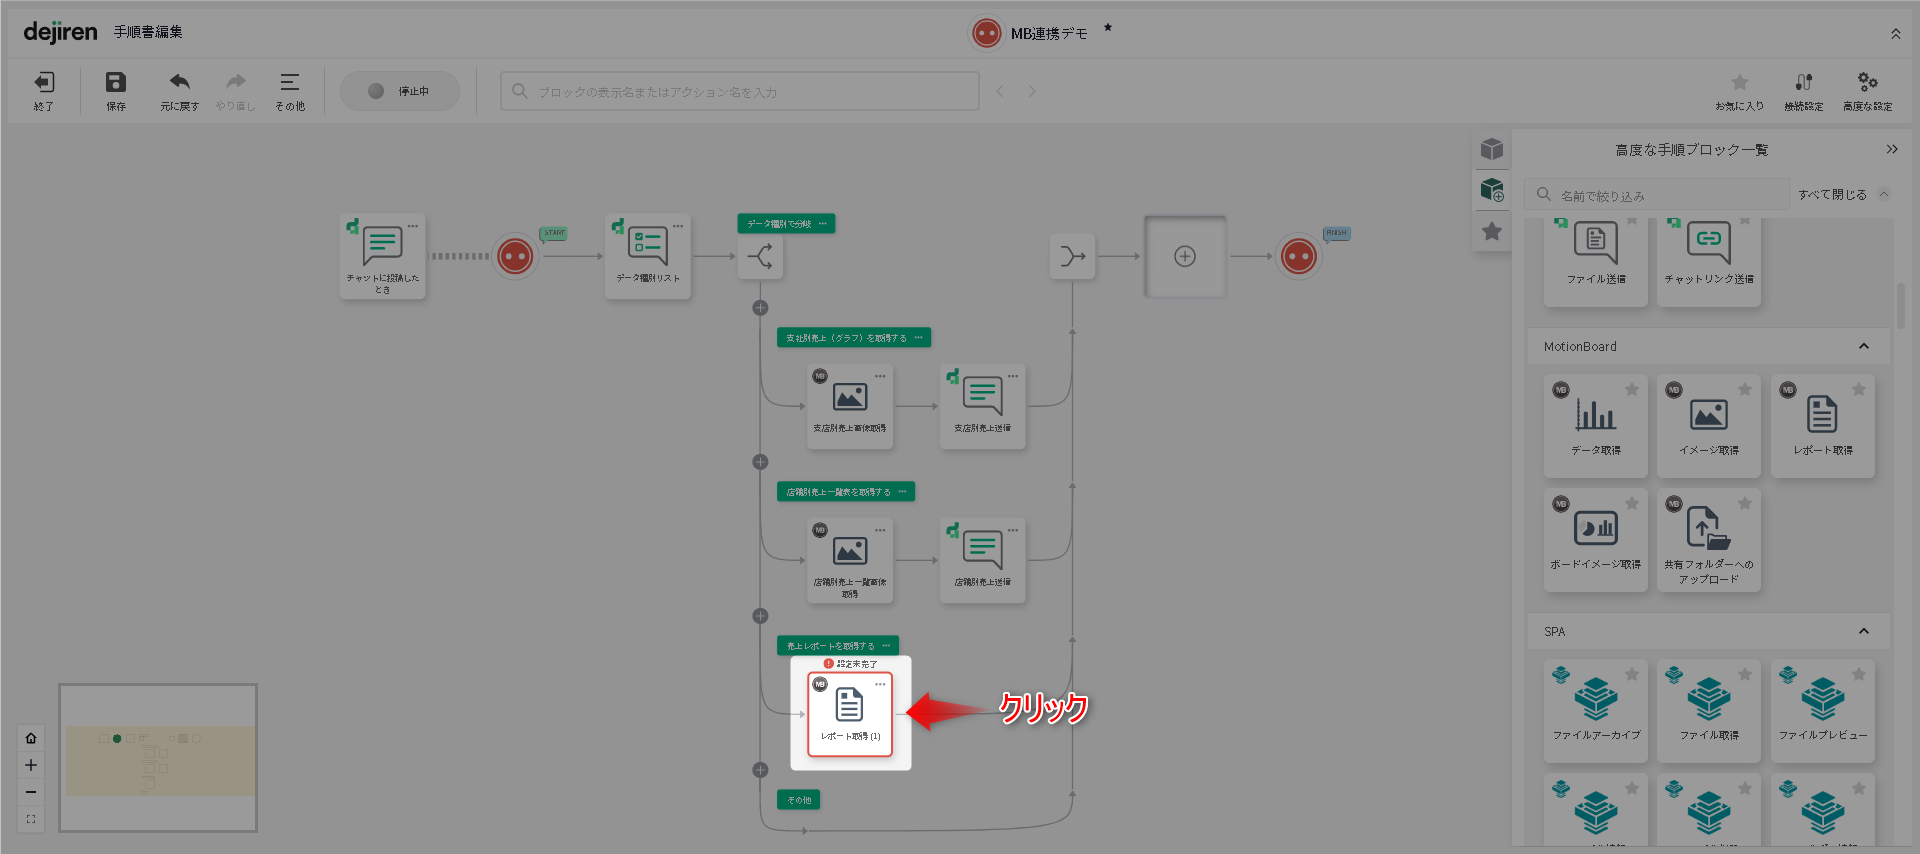1920x854 pixels.
Task: Collapse block panel with double chevron
Action: (1892, 149)
